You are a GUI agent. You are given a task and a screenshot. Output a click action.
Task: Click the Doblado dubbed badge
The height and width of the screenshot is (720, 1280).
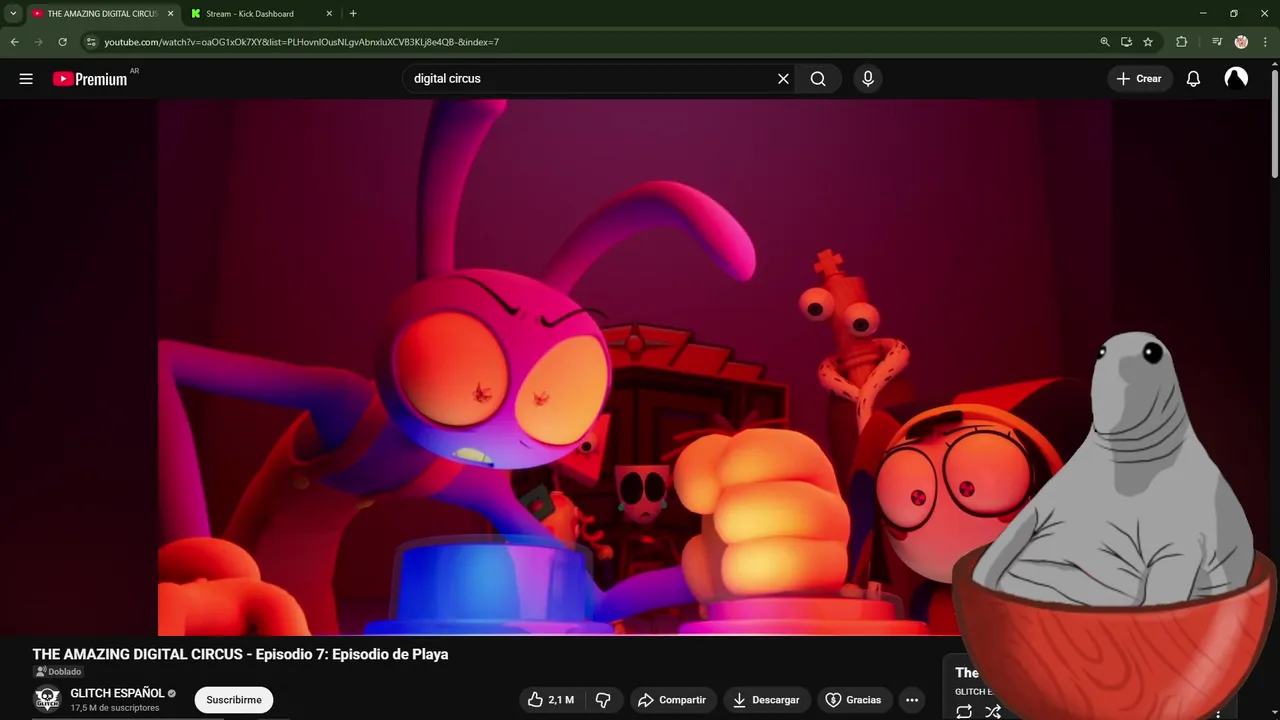(x=58, y=672)
